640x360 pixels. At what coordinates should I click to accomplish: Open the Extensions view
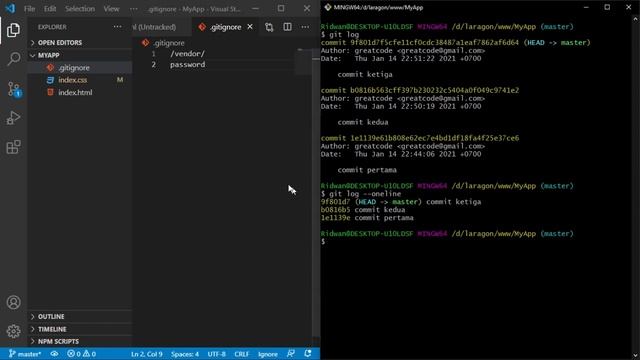click(x=13, y=147)
